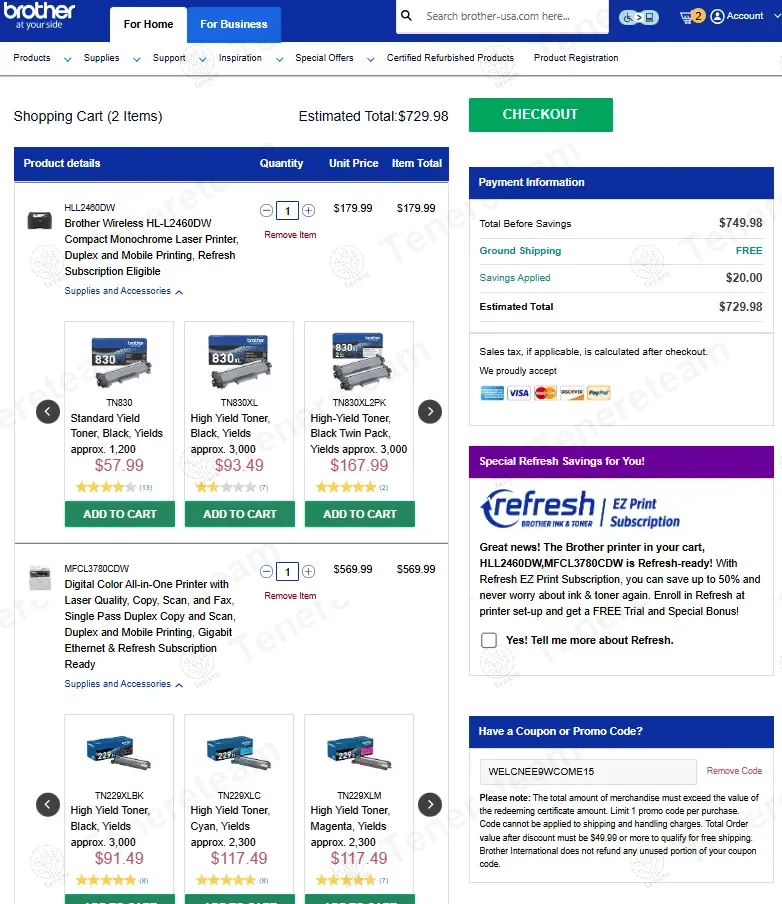Click the Brother logo in header

(x=39, y=16)
